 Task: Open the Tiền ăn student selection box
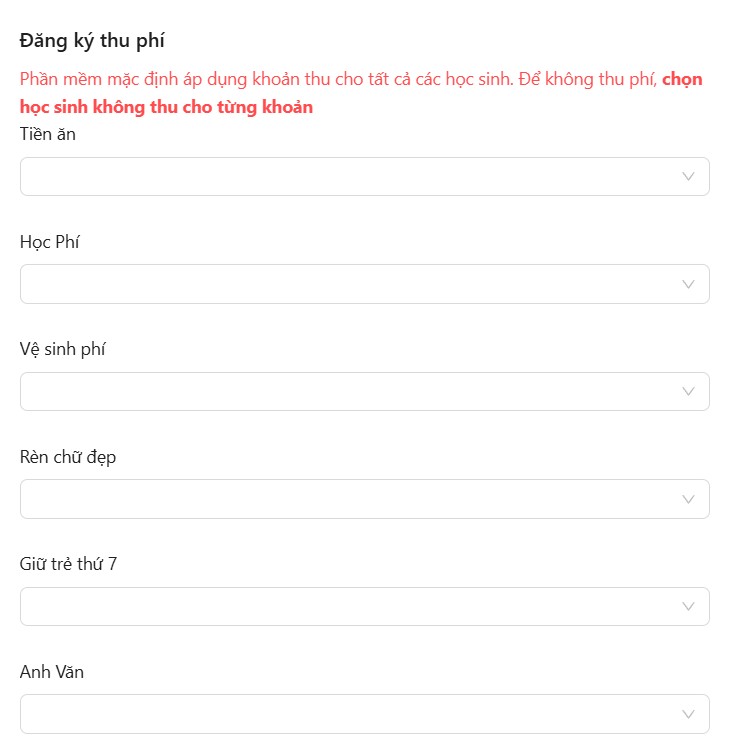point(350,176)
